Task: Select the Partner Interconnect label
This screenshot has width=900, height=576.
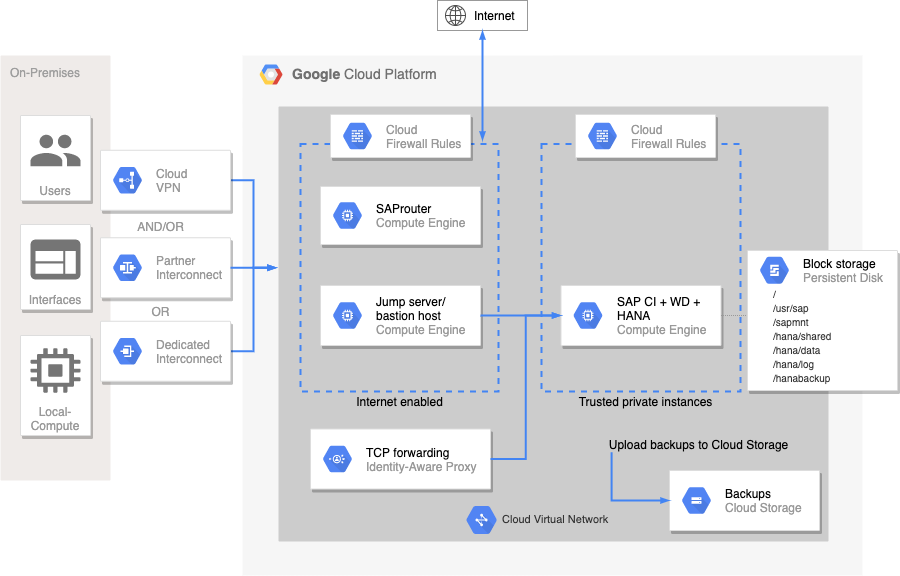Action: 189,268
